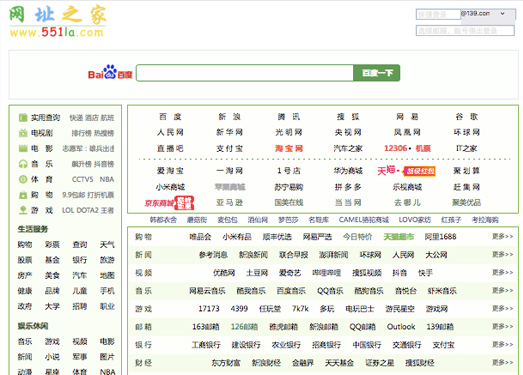
Task: Select 小说 under 娱乐休闲
Action: (x=52, y=357)
